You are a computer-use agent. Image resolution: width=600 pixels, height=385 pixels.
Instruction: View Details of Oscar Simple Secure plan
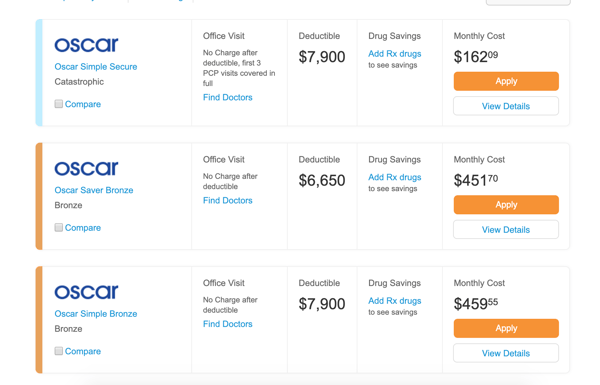click(x=506, y=106)
